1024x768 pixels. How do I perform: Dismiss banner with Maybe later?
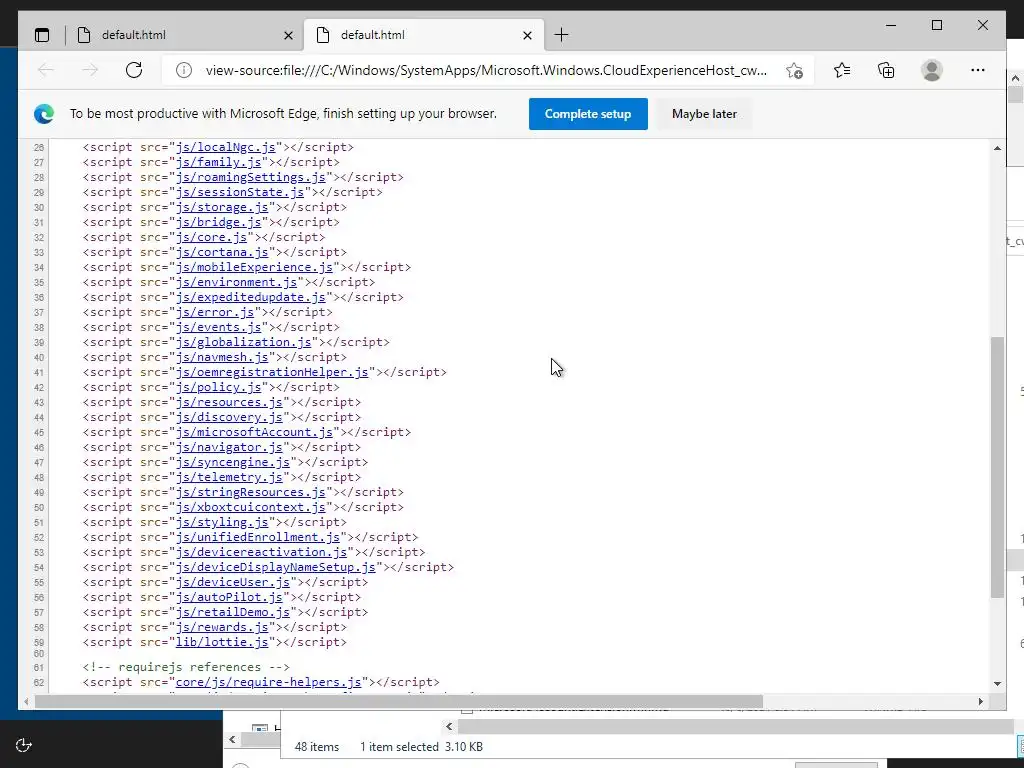[704, 114]
